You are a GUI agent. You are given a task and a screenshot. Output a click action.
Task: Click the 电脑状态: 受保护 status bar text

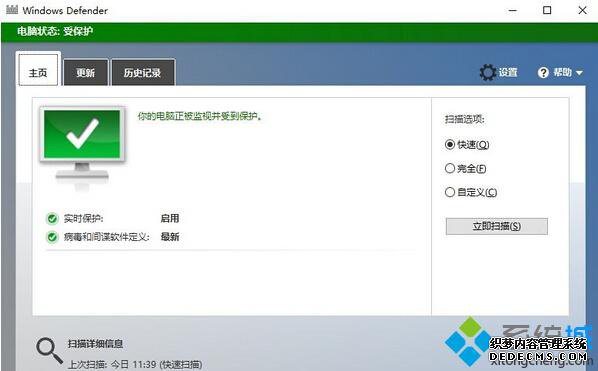[x=55, y=31]
